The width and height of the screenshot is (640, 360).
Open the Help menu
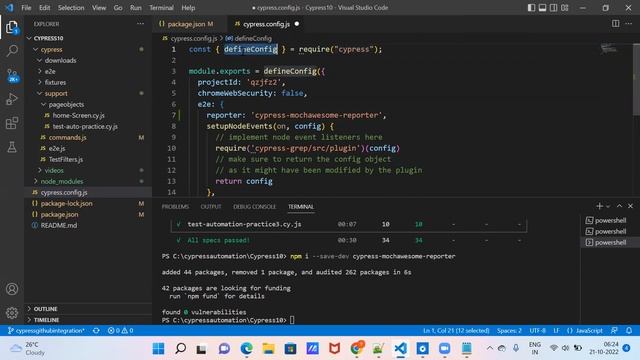click(x=188, y=8)
